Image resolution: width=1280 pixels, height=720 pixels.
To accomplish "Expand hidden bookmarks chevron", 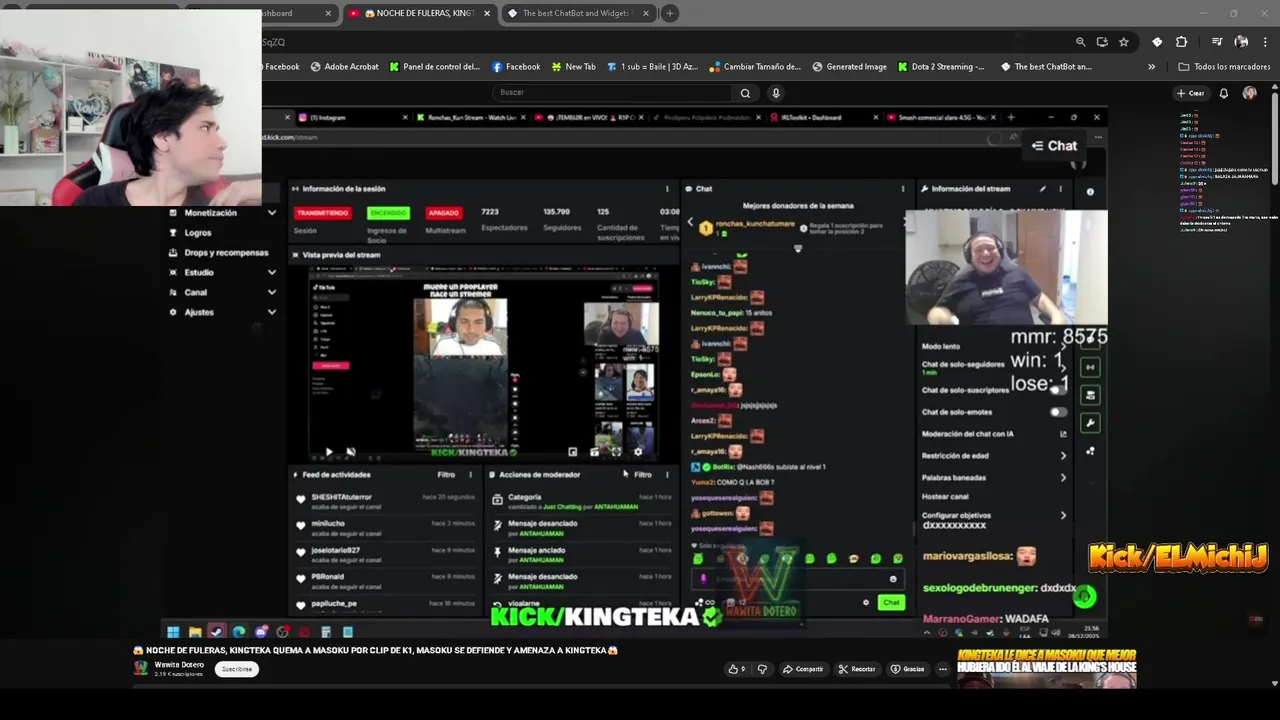I will 1151,67.
